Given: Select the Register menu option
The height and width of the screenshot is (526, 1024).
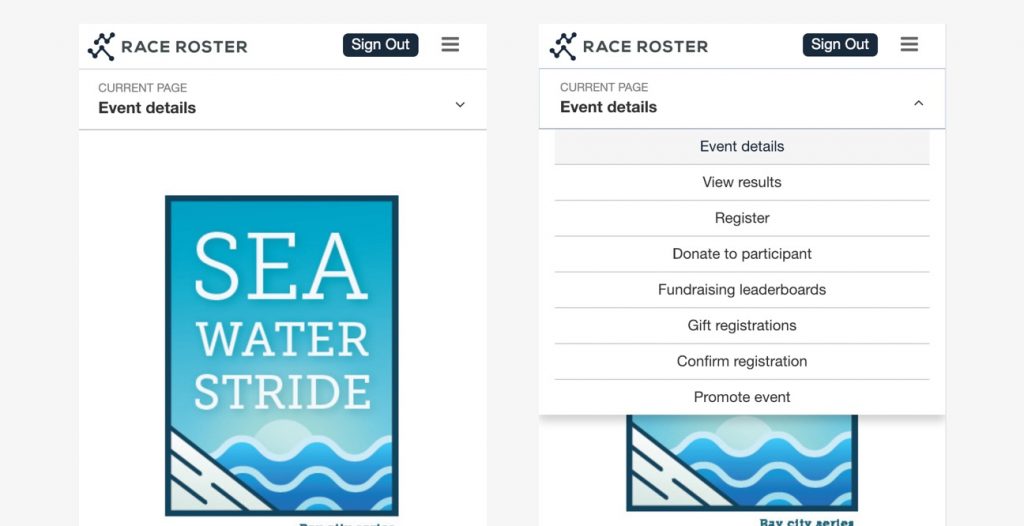Looking at the screenshot, I should [741, 219].
